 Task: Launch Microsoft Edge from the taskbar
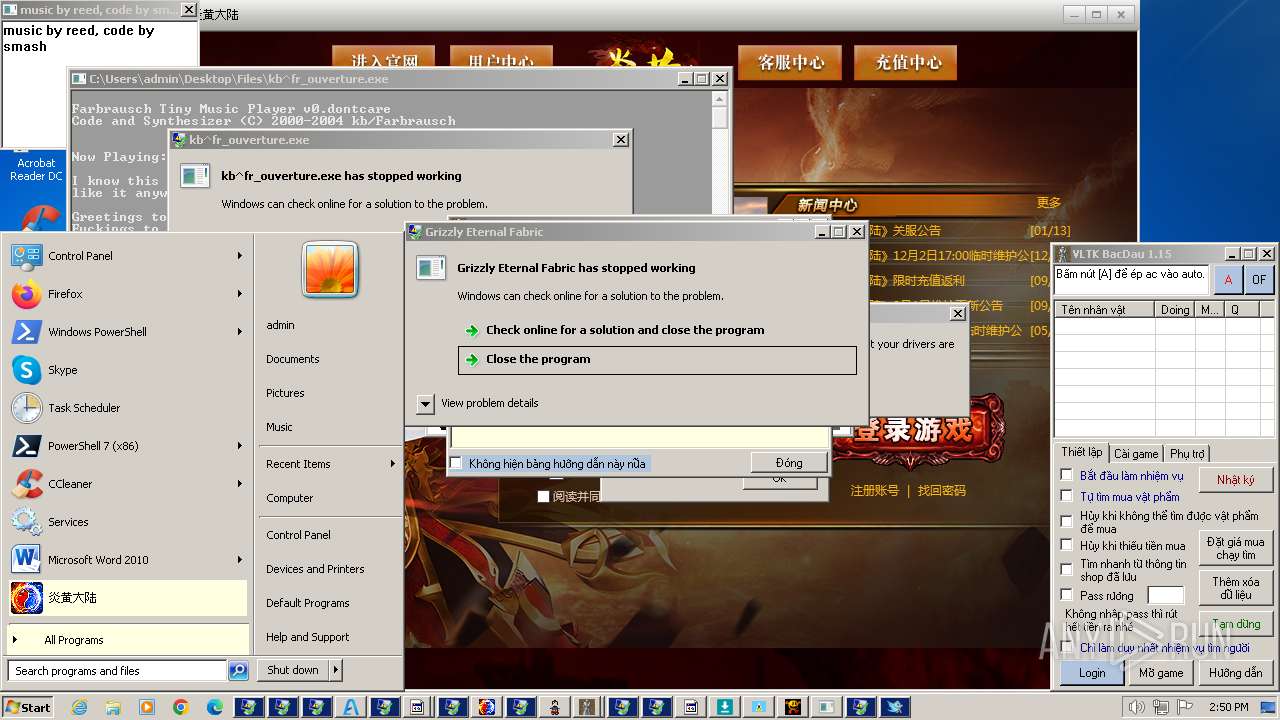coord(215,707)
